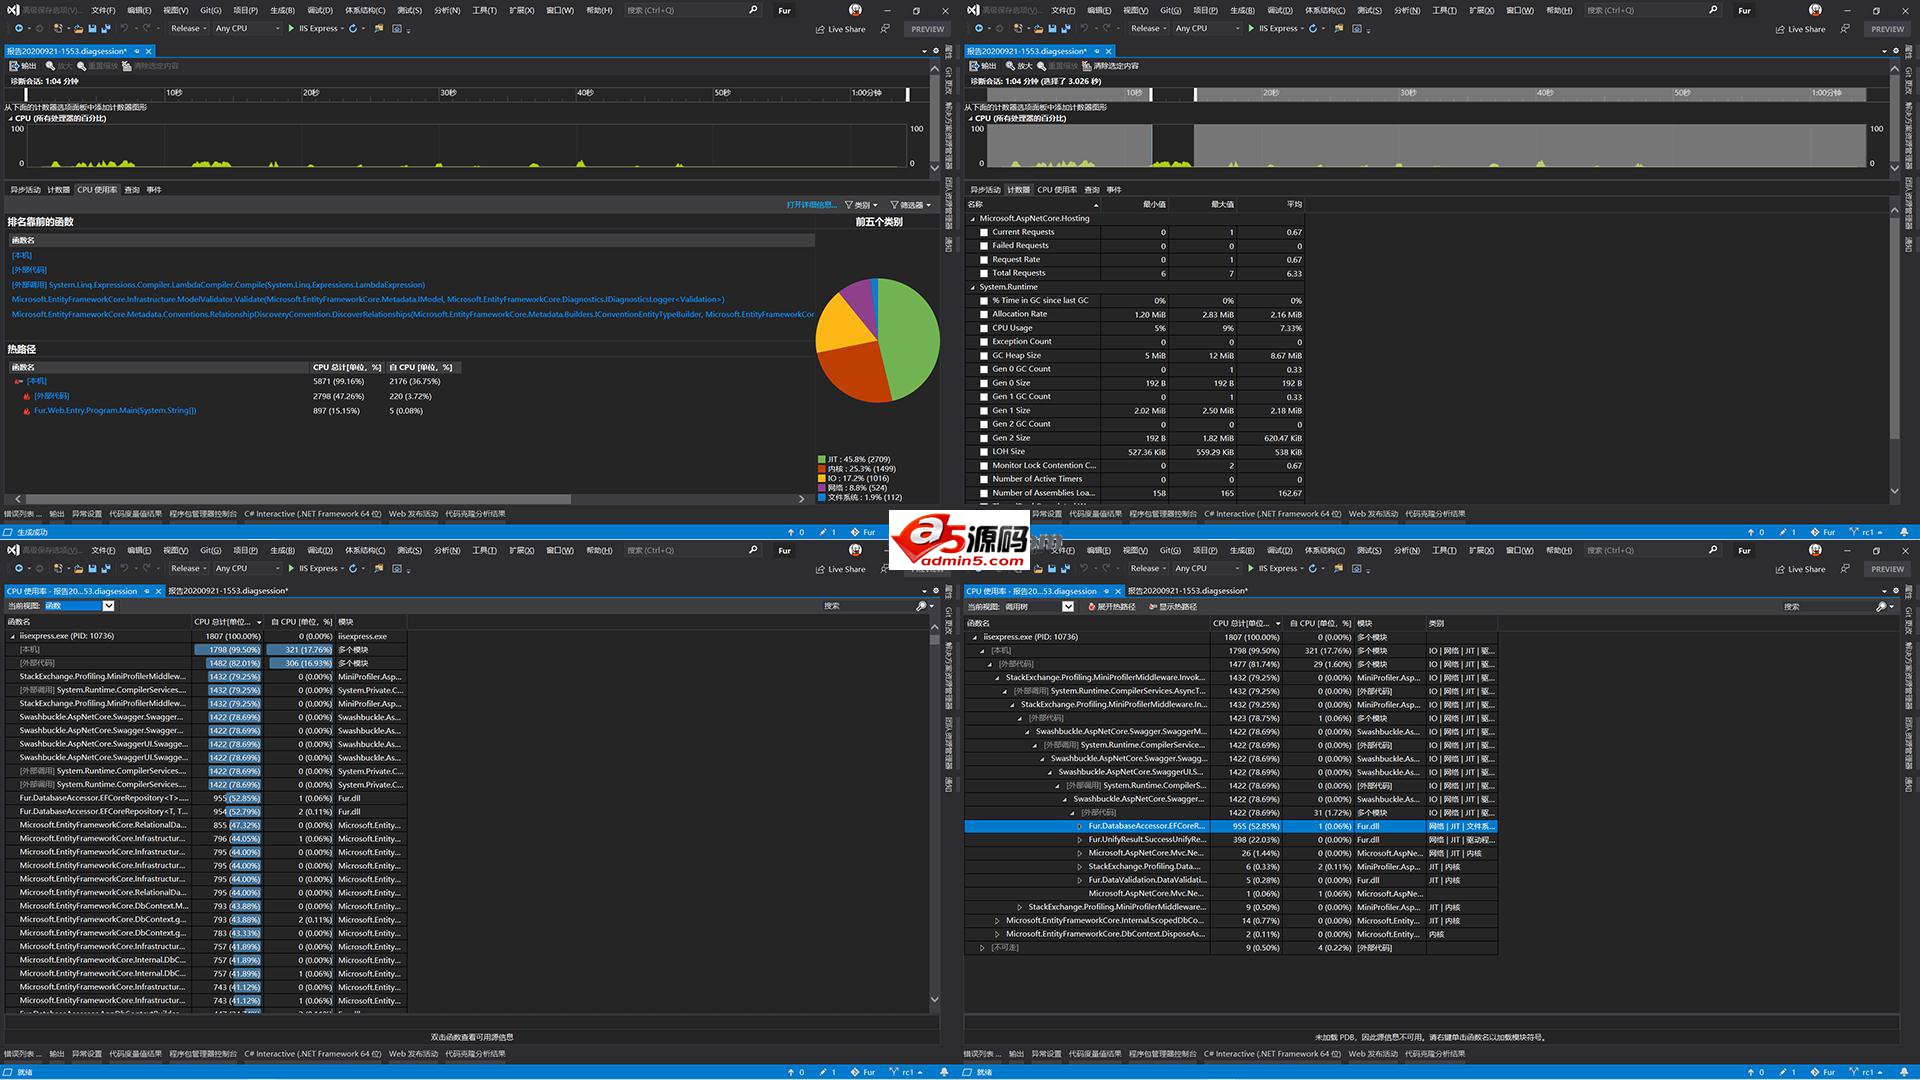Viewport: 1920px width, 1080px height.
Task: Enable the CPU Usage counter checkbox
Action: click(x=984, y=328)
